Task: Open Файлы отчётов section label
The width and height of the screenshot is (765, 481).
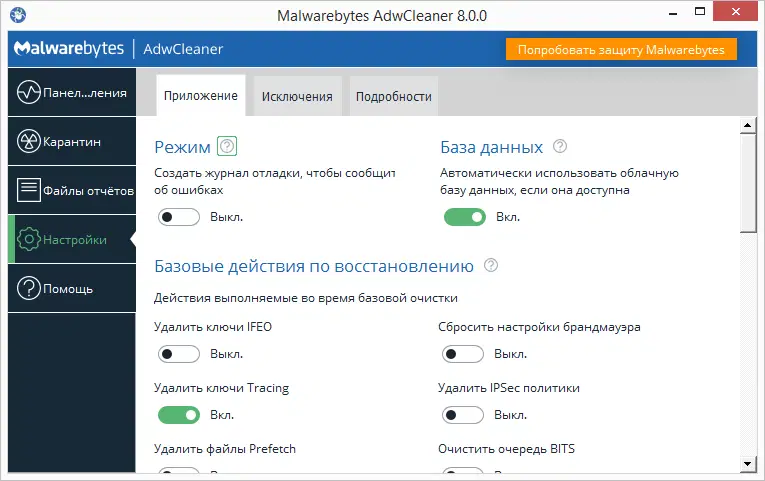Action: 88,191
